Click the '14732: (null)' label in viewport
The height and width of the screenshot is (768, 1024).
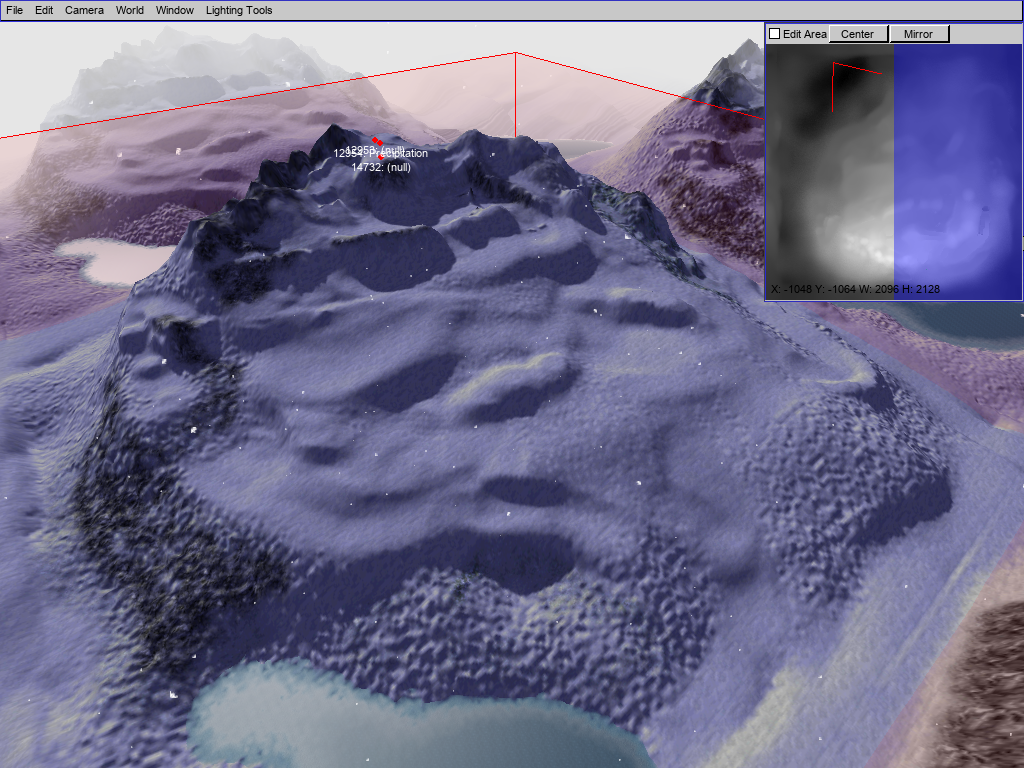point(381,167)
